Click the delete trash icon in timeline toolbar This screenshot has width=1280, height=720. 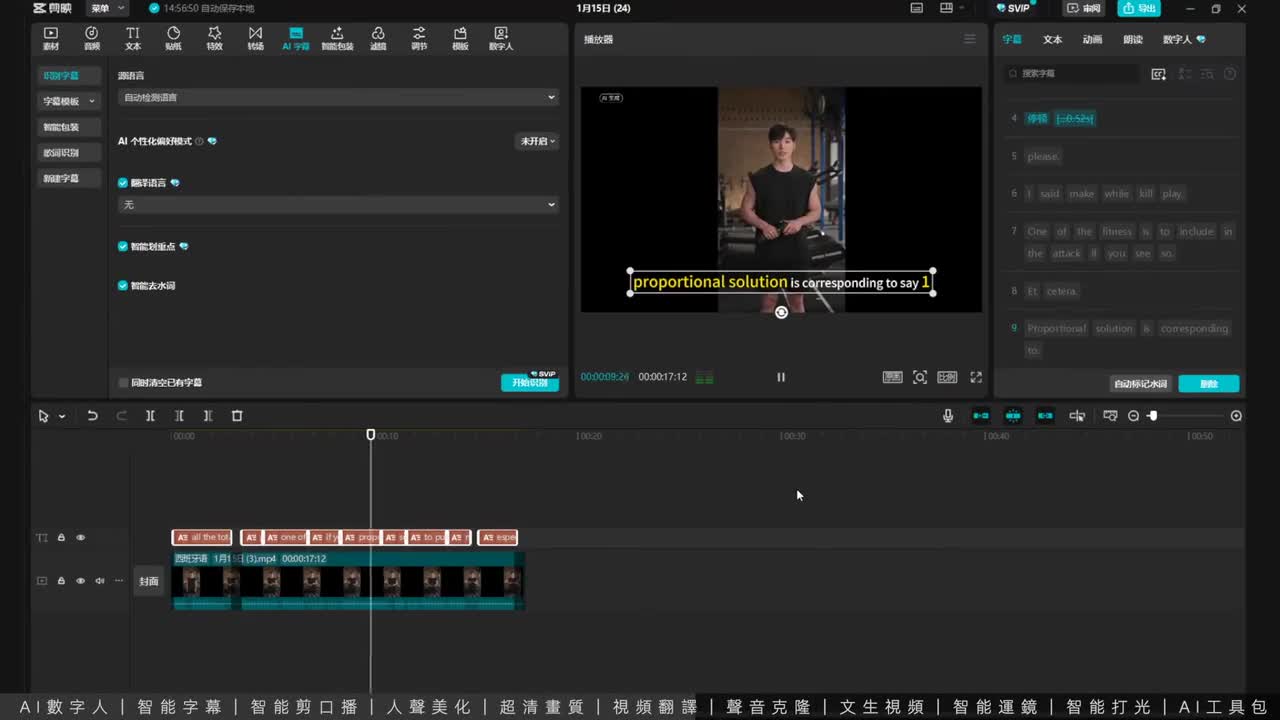237,416
